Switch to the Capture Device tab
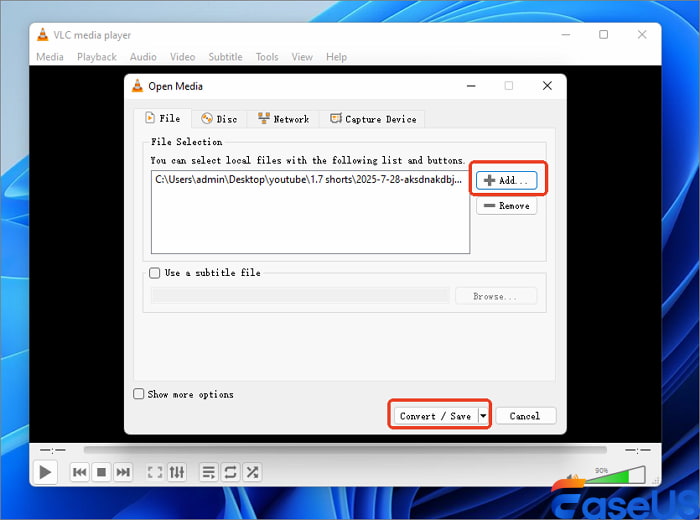 [372, 119]
